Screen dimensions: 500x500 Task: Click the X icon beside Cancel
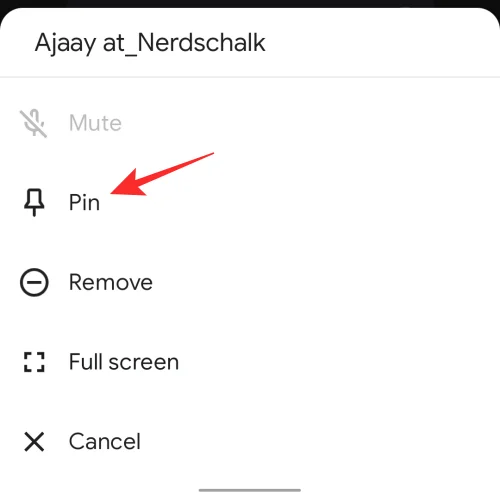(34, 442)
